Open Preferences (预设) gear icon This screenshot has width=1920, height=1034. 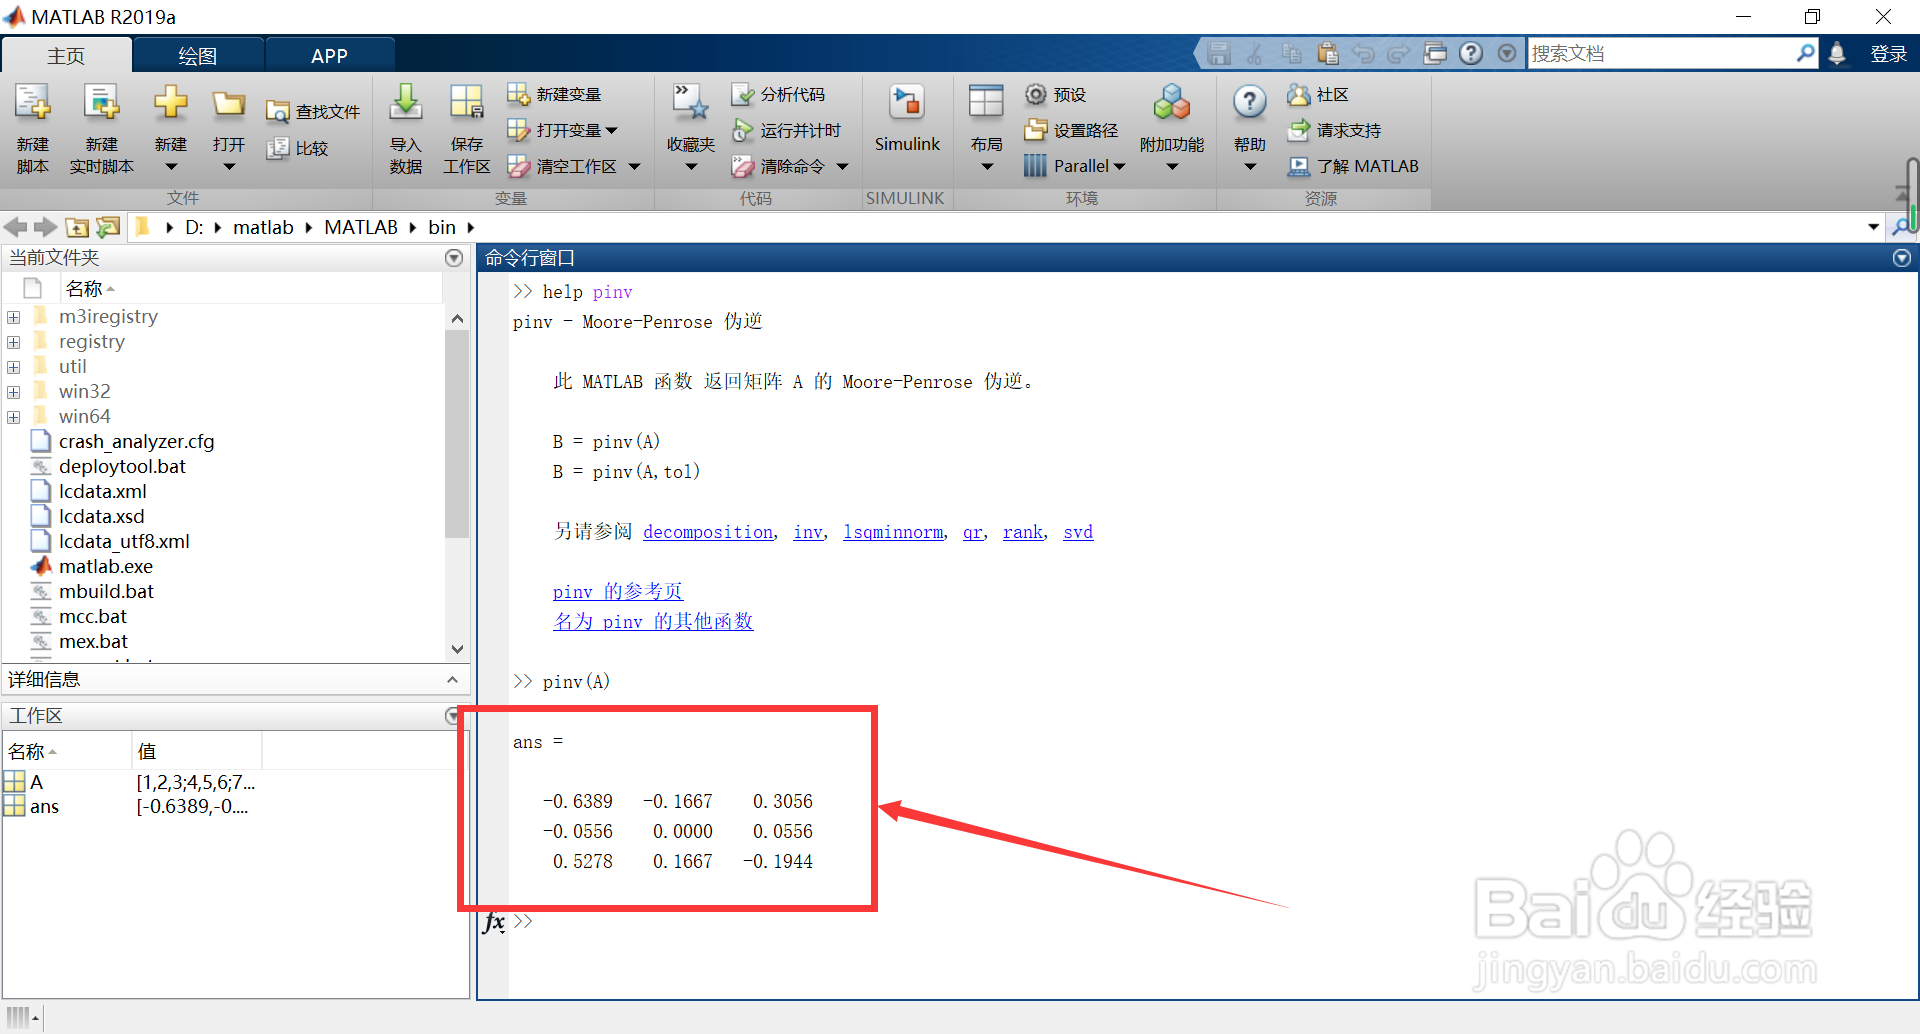pos(1036,94)
